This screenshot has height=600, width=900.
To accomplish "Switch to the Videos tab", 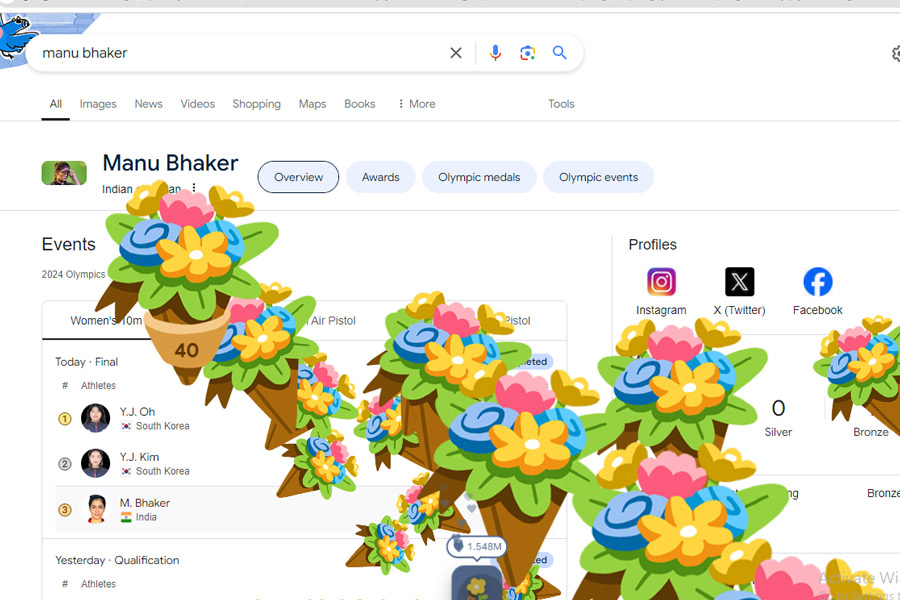I will (x=197, y=104).
